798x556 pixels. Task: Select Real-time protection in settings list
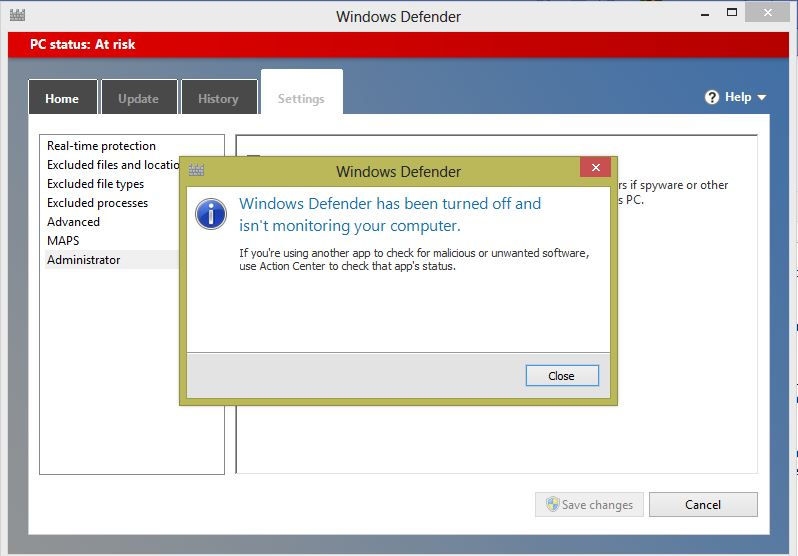point(101,146)
